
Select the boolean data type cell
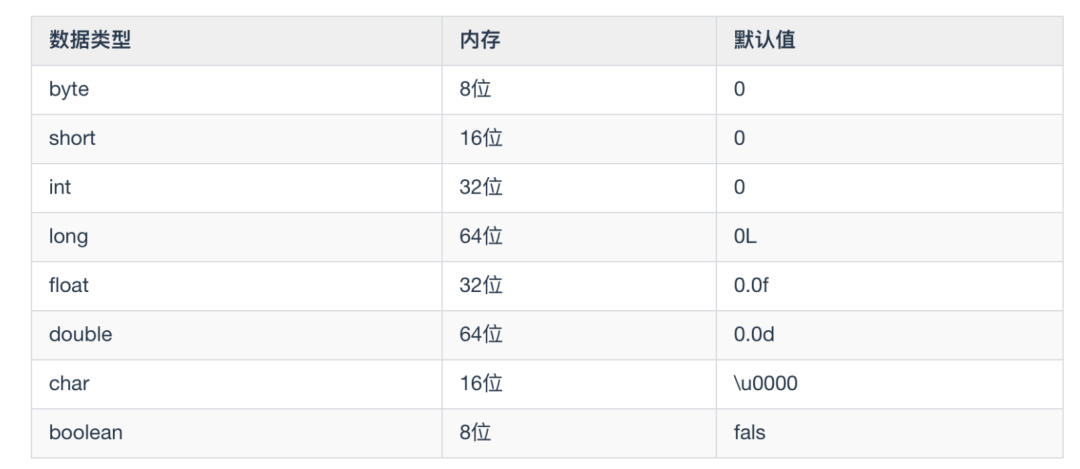[85, 433]
